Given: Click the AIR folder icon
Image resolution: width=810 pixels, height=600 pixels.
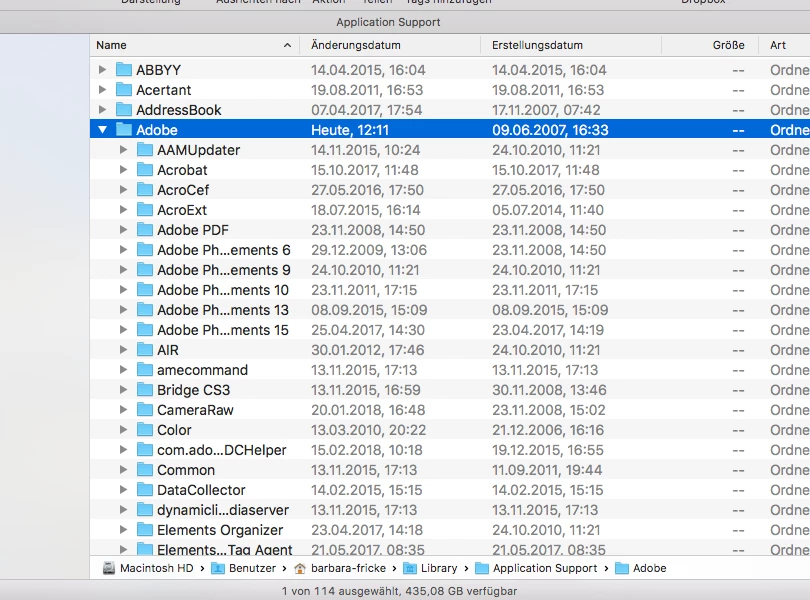Looking at the screenshot, I should coord(145,349).
